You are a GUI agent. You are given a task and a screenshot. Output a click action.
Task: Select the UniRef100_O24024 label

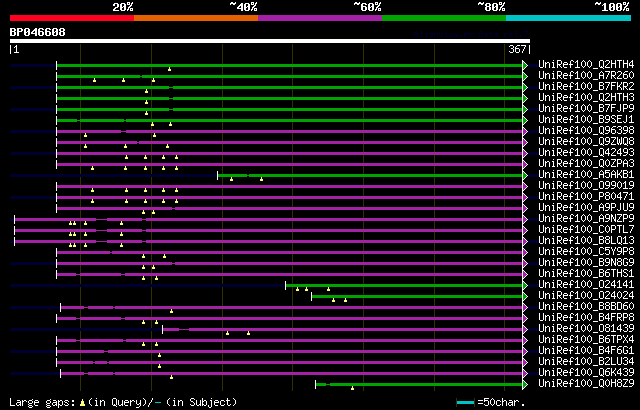pos(586,296)
